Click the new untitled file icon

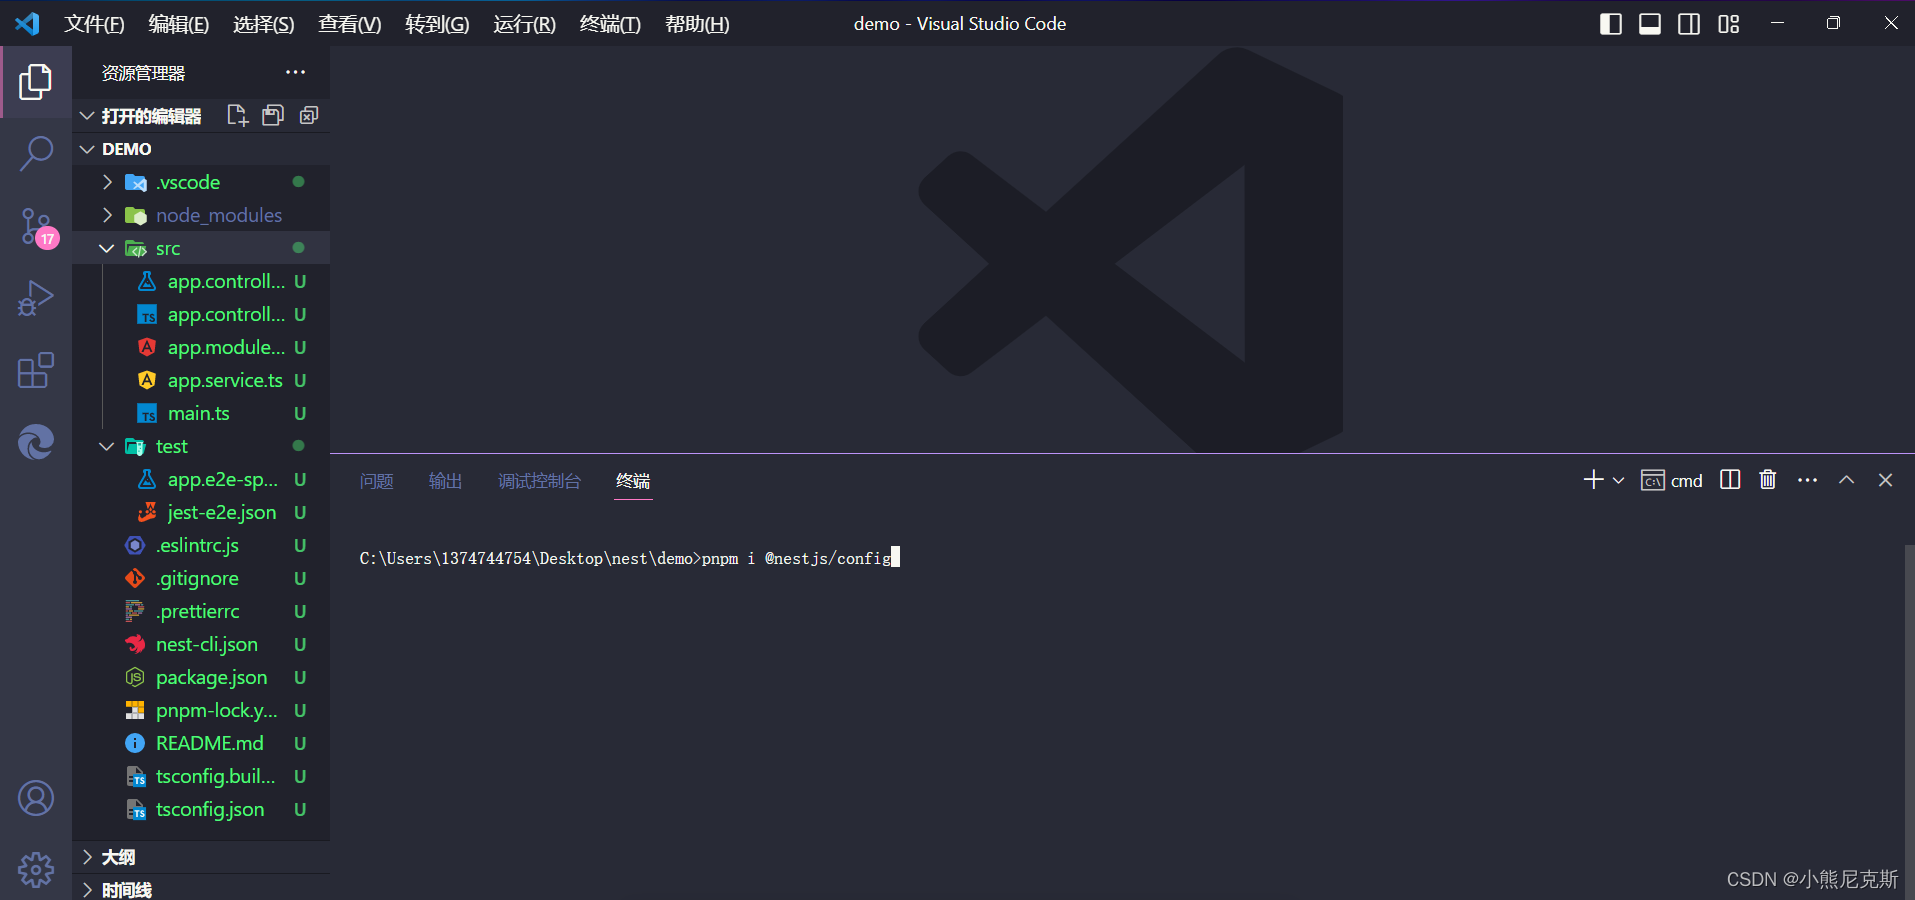coord(237,116)
